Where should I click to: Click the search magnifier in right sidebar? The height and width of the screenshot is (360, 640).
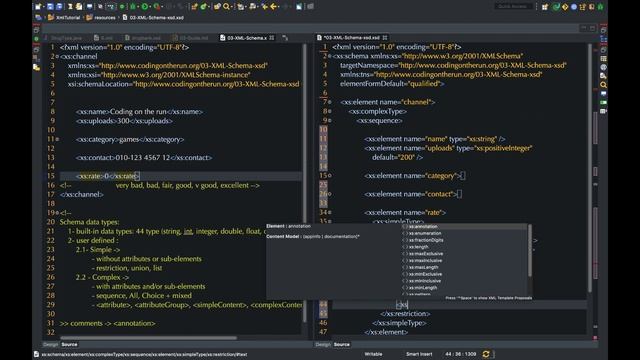(603, 85)
